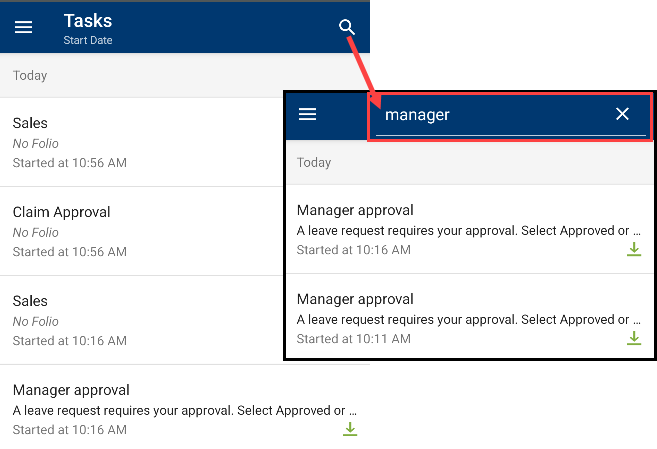
Task: Open the Manager approval result started 10:11 AM
Action: point(469,317)
